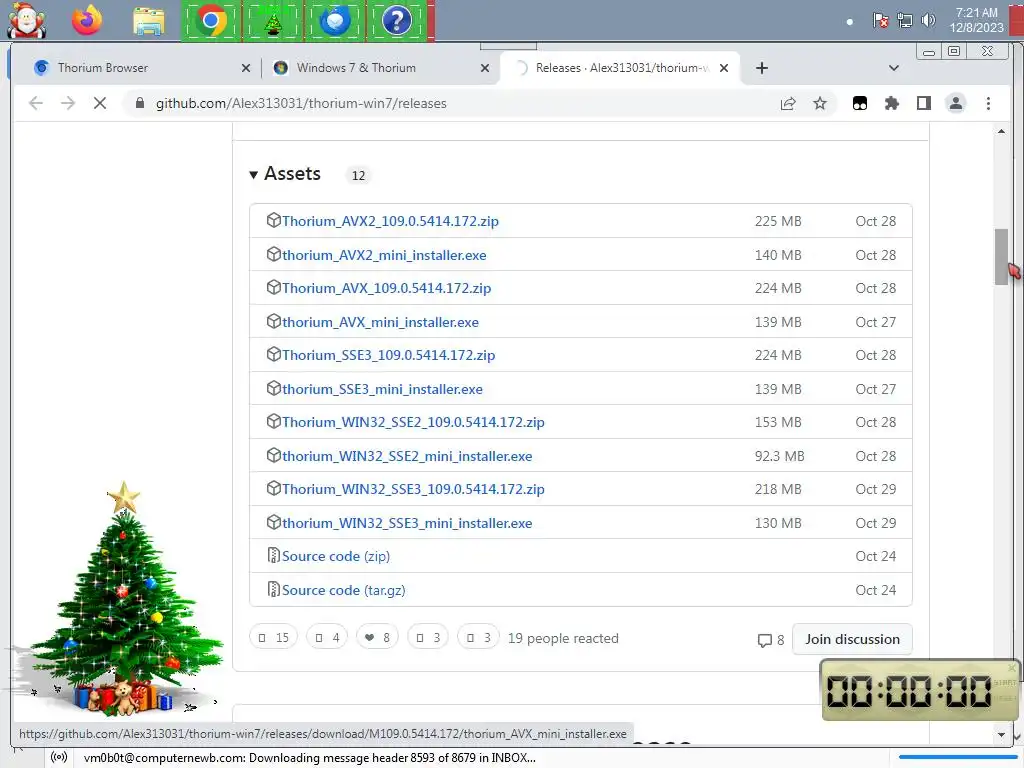Click the address bar URL
Viewport: 1024px width, 768px height.
(x=301, y=103)
